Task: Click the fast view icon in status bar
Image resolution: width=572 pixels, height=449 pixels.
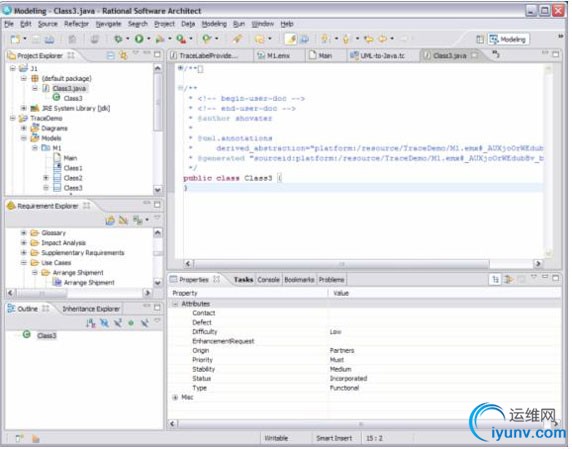Action: pyautogui.click(x=19, y=438)
